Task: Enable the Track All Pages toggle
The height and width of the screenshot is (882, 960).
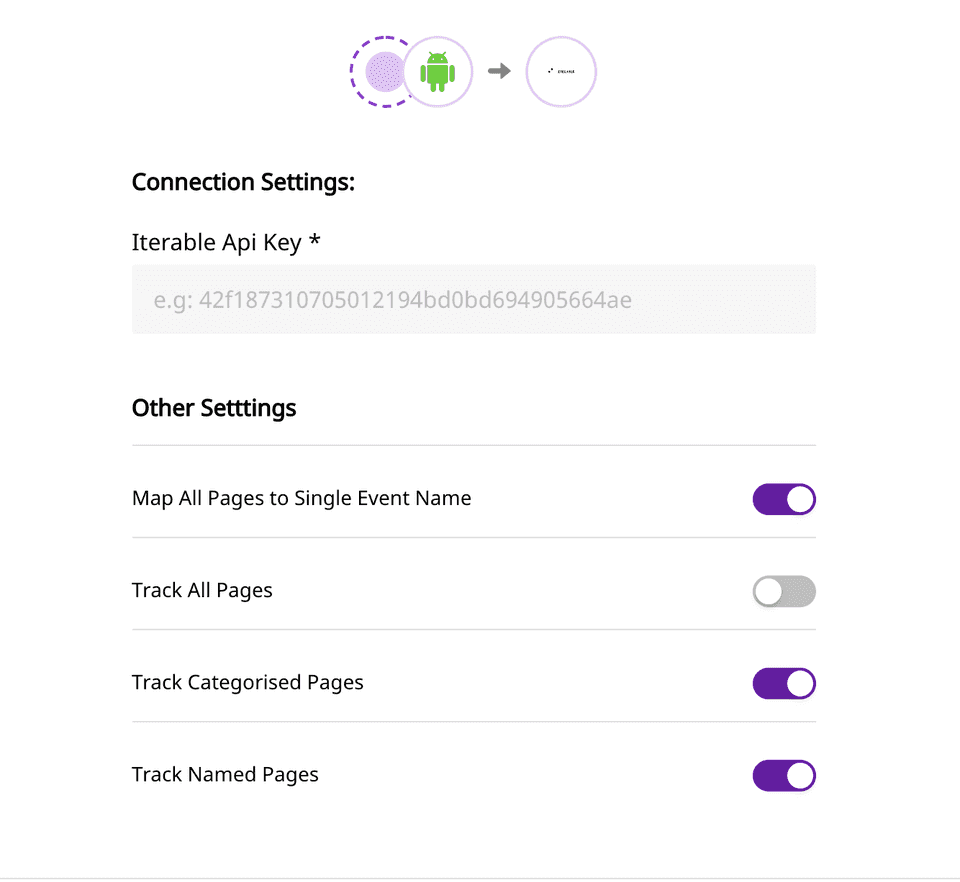Action: [x=784, y=591]
